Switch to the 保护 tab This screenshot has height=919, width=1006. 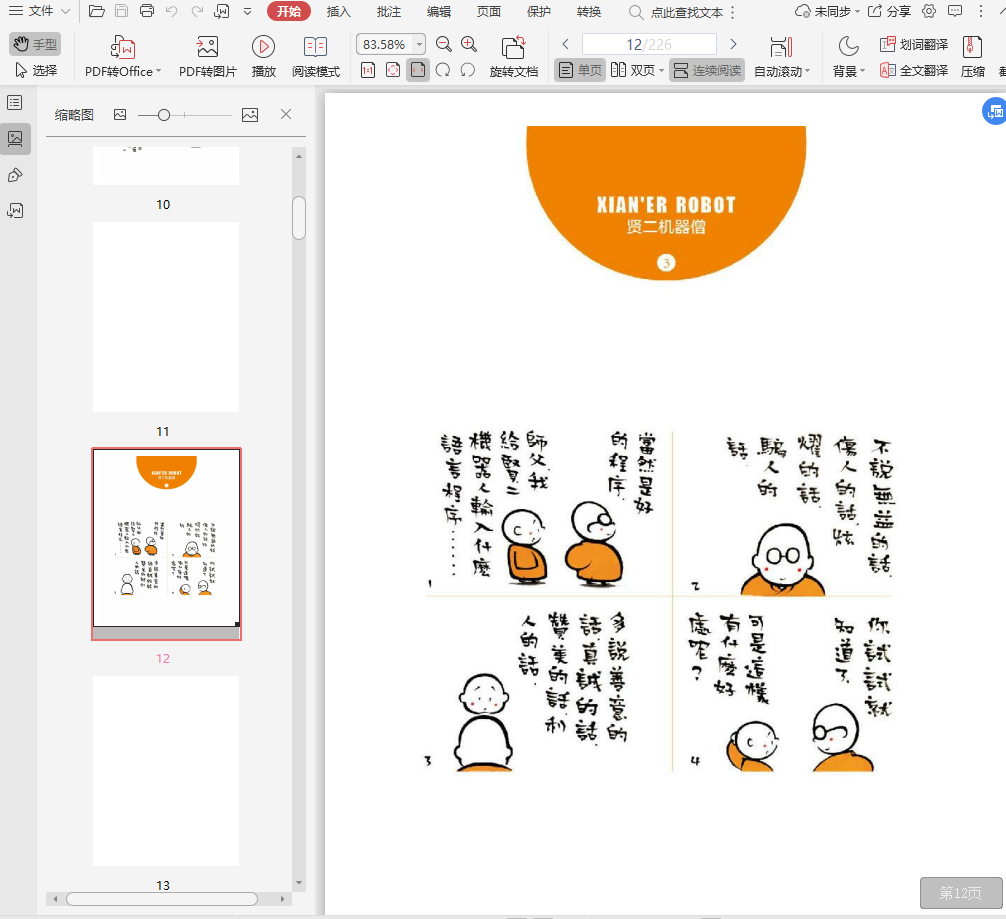click(x=538, y=12)
